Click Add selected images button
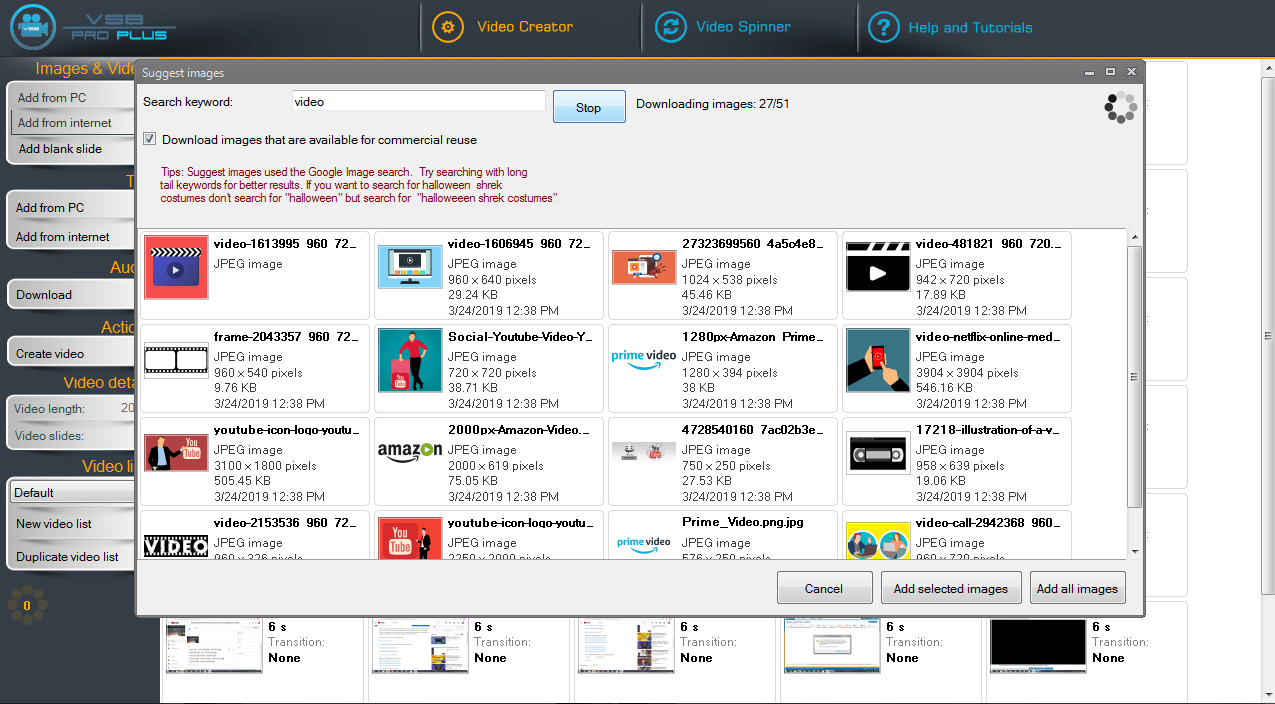The width and height of the screenshot is (1275, 704). point(951,588)
